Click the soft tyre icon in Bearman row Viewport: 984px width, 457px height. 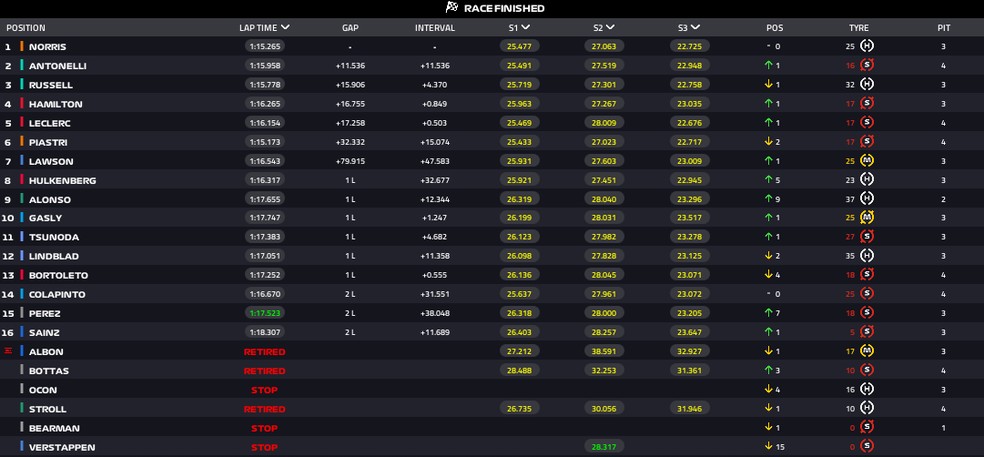867,427
